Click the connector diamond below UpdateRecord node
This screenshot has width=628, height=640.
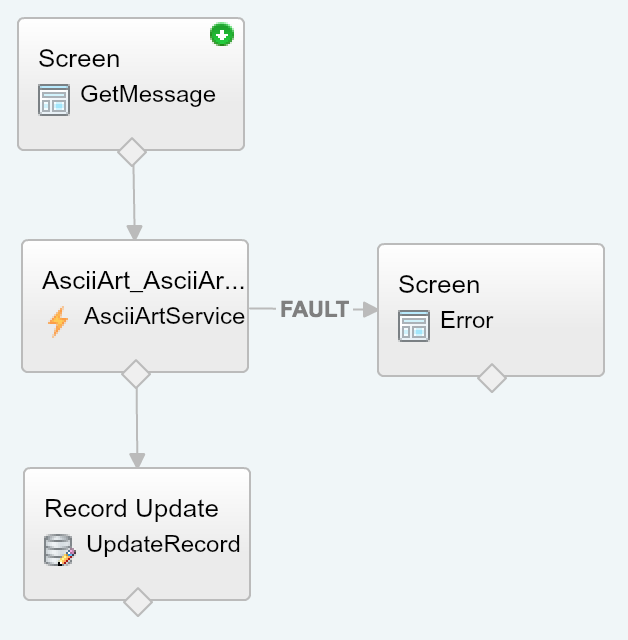137,602
